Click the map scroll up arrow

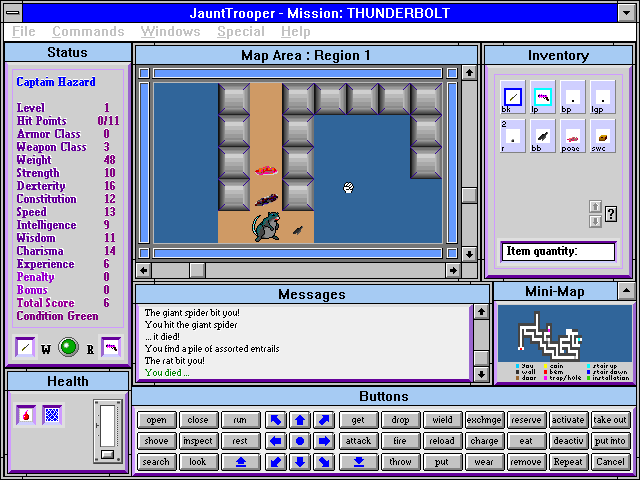click(x=469, y=73)
